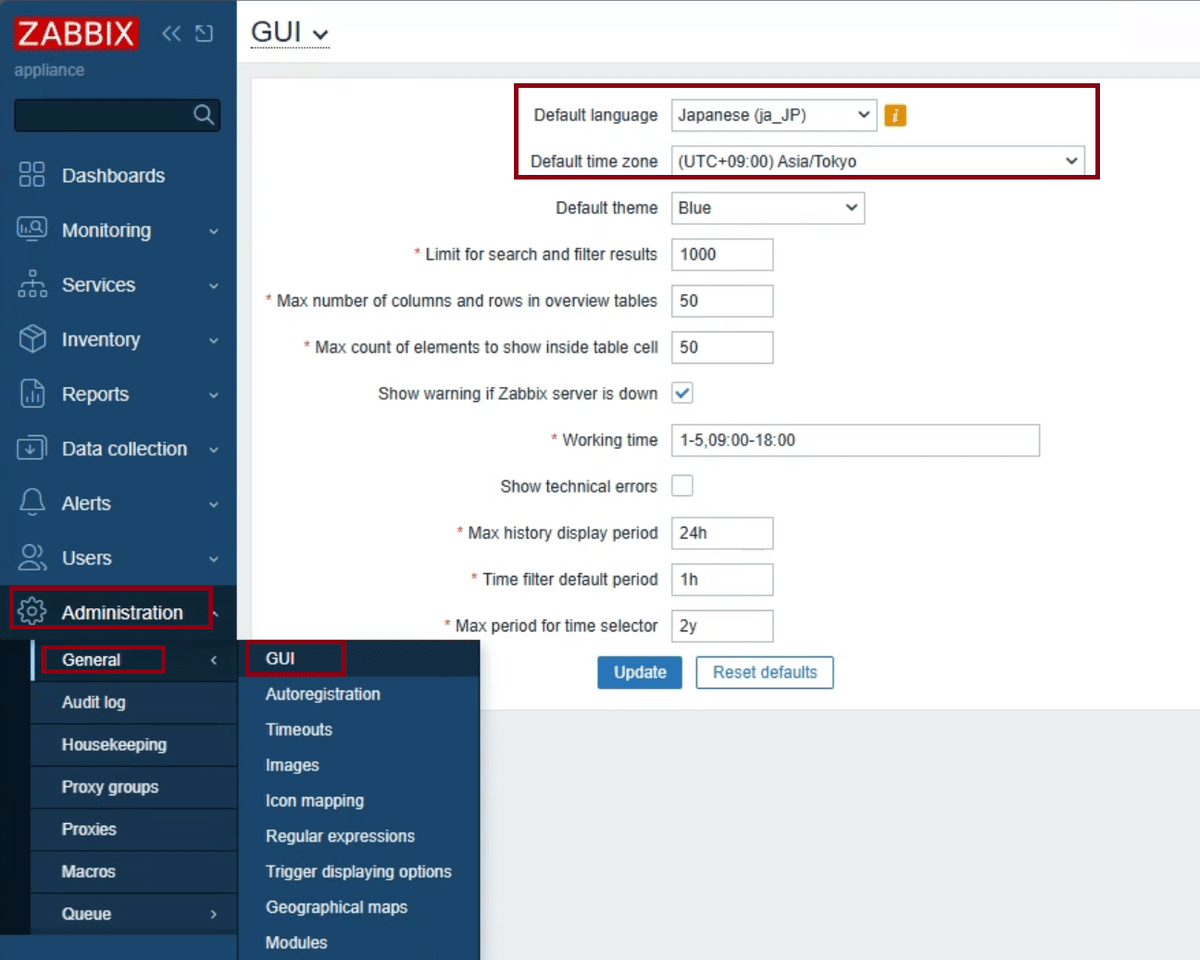Screen dimensions: 1200x960
Task: Click the Services sidebar icon
Action: (31, 285)
